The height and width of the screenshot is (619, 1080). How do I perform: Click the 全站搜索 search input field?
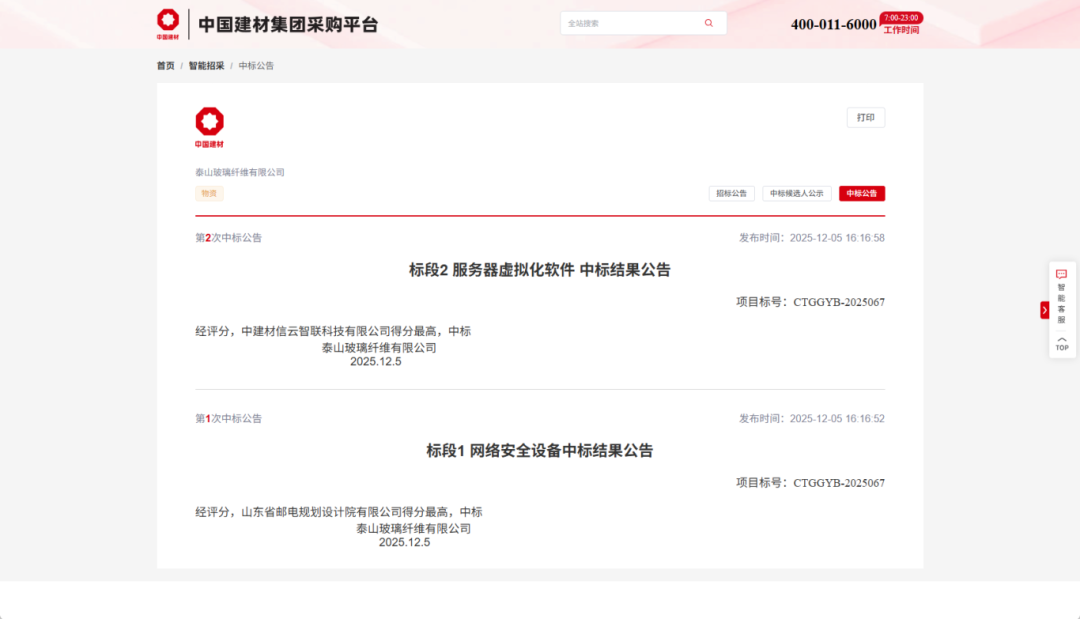(630, 23)
